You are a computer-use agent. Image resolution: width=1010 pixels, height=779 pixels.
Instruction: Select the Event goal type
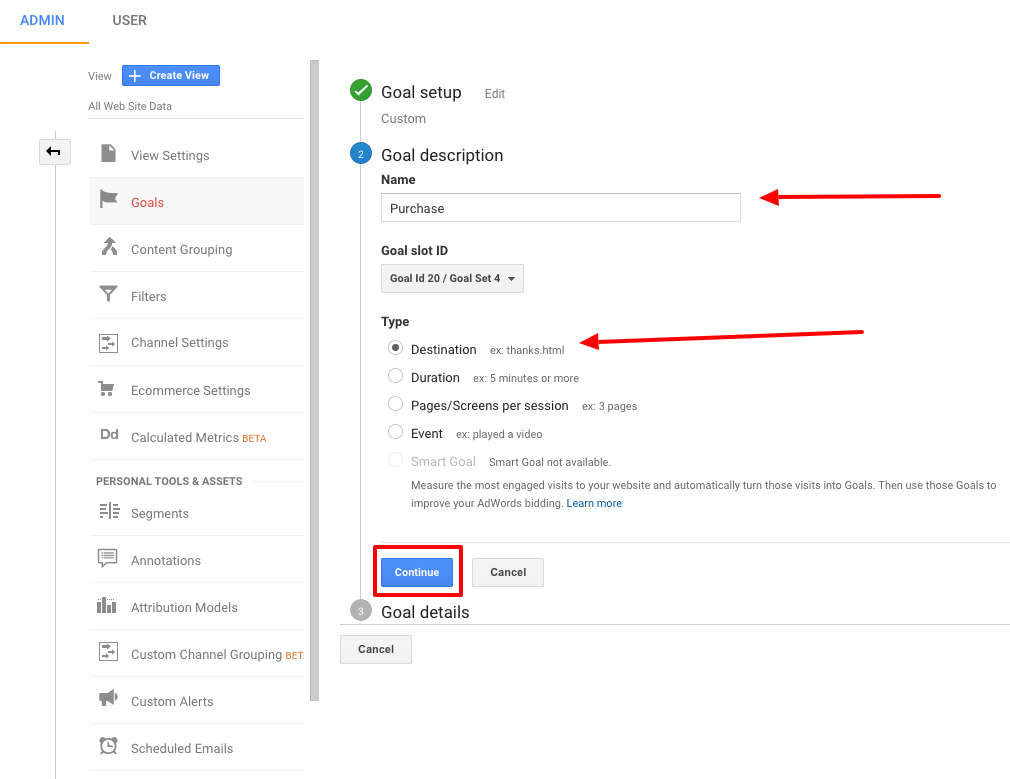coord(395,432)
